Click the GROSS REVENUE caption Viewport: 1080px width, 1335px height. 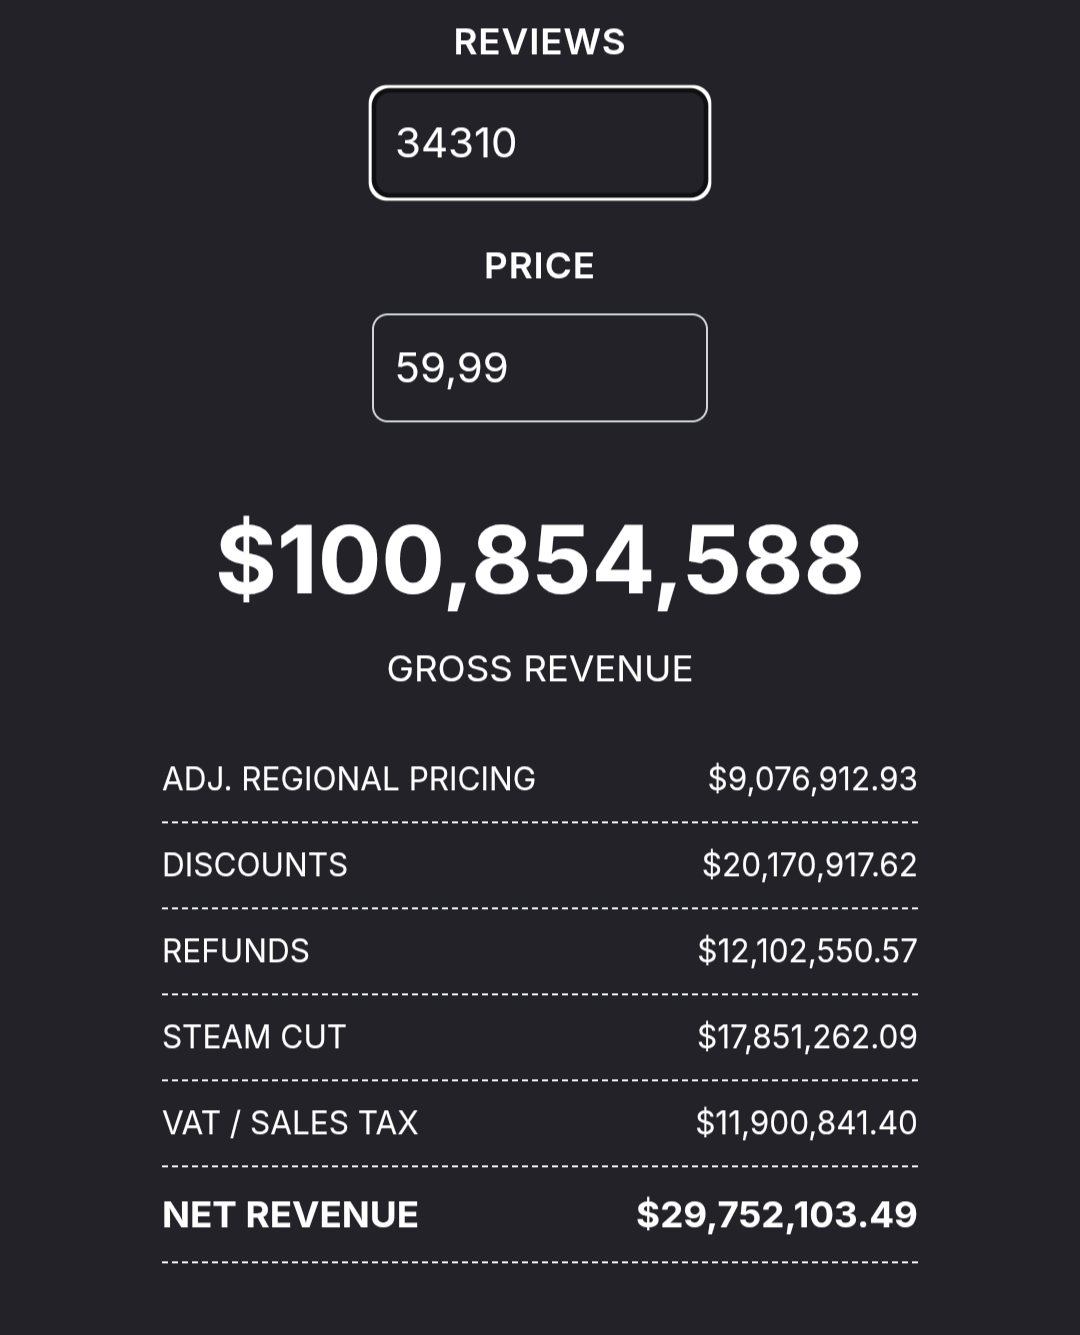(x=540, y=669)
